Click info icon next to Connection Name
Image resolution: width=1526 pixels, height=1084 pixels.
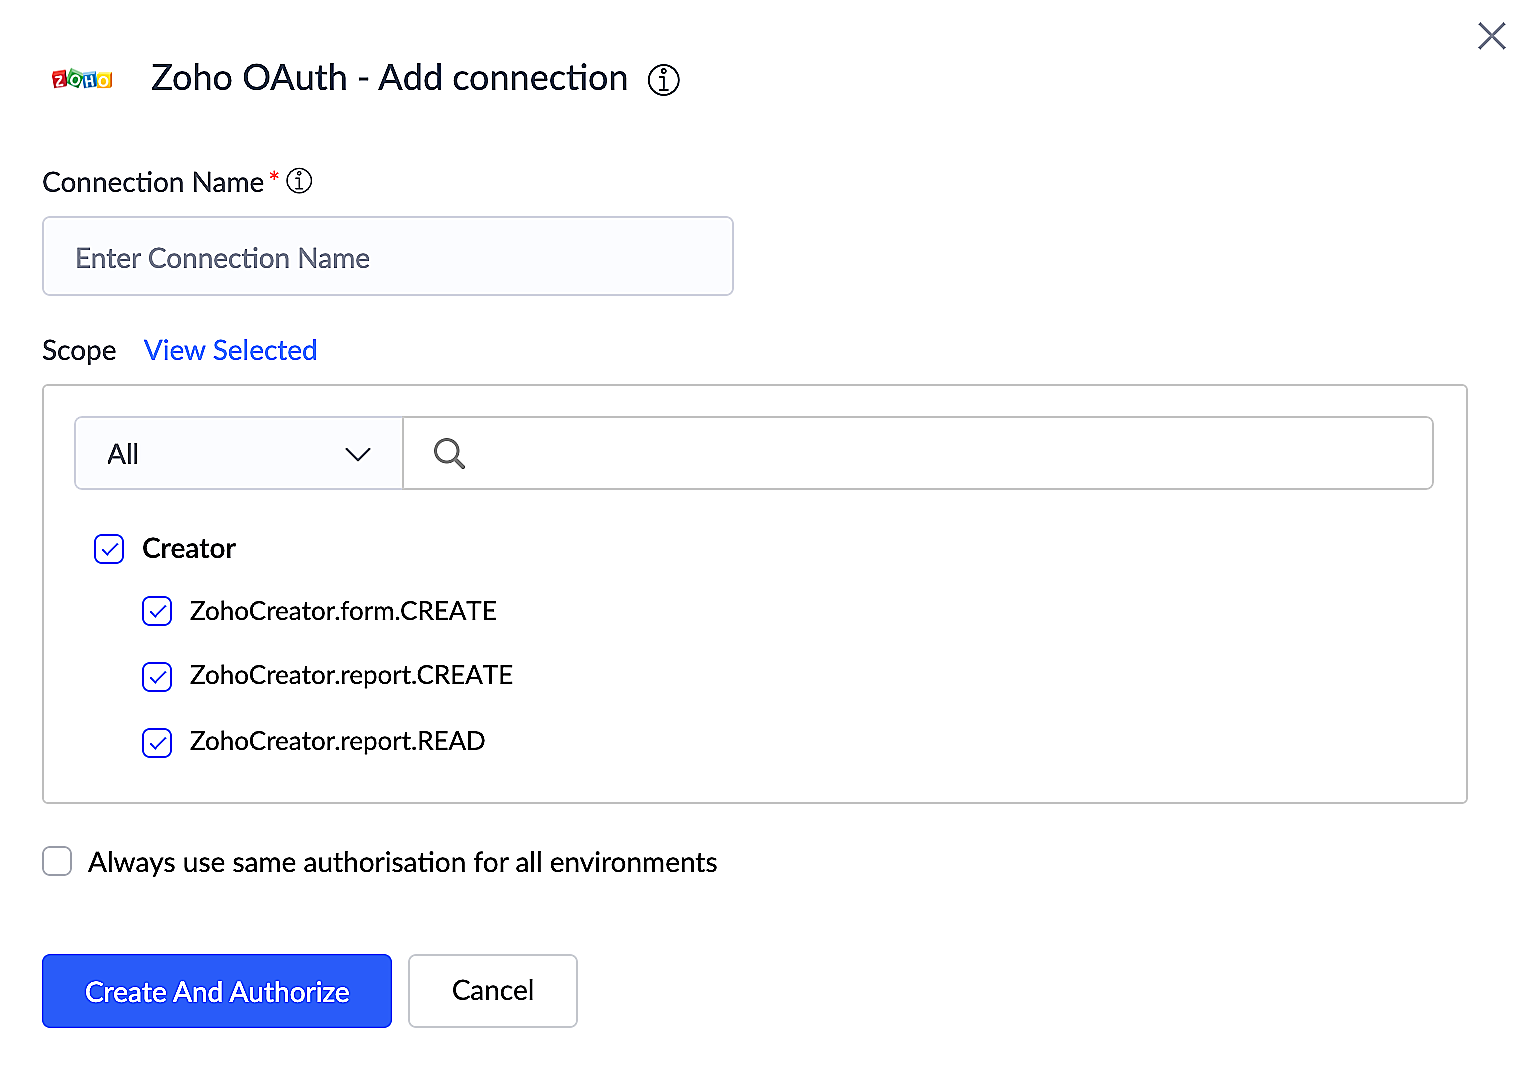click(x=299, y=181)
